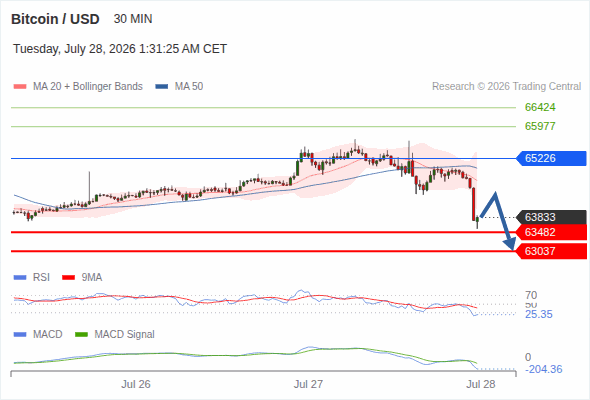Click the 9MA legend label
The width and height of the screenshot is (590, 400).
[92, 278]
